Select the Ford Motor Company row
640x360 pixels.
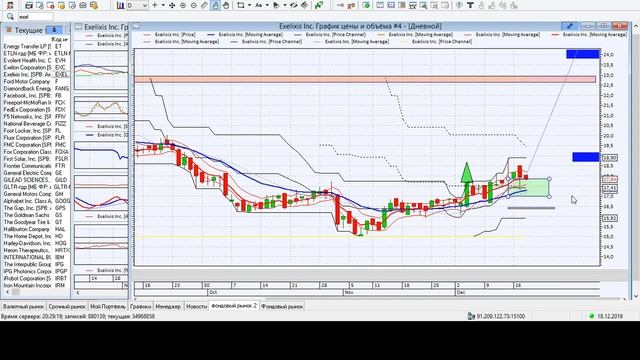pos(36,82)
